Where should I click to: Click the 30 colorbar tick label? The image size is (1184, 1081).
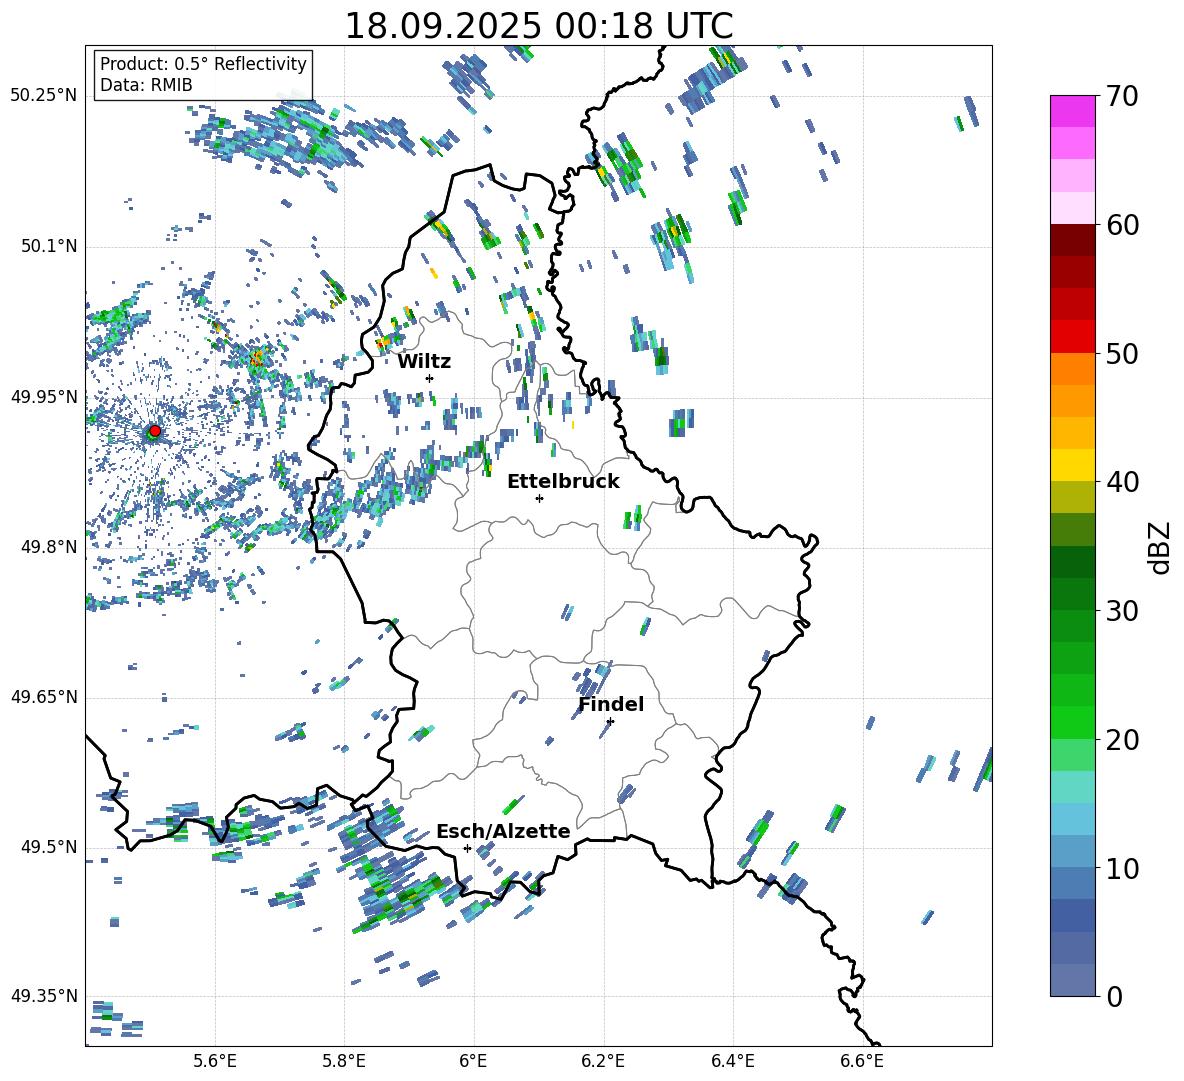pos(1122,611)
